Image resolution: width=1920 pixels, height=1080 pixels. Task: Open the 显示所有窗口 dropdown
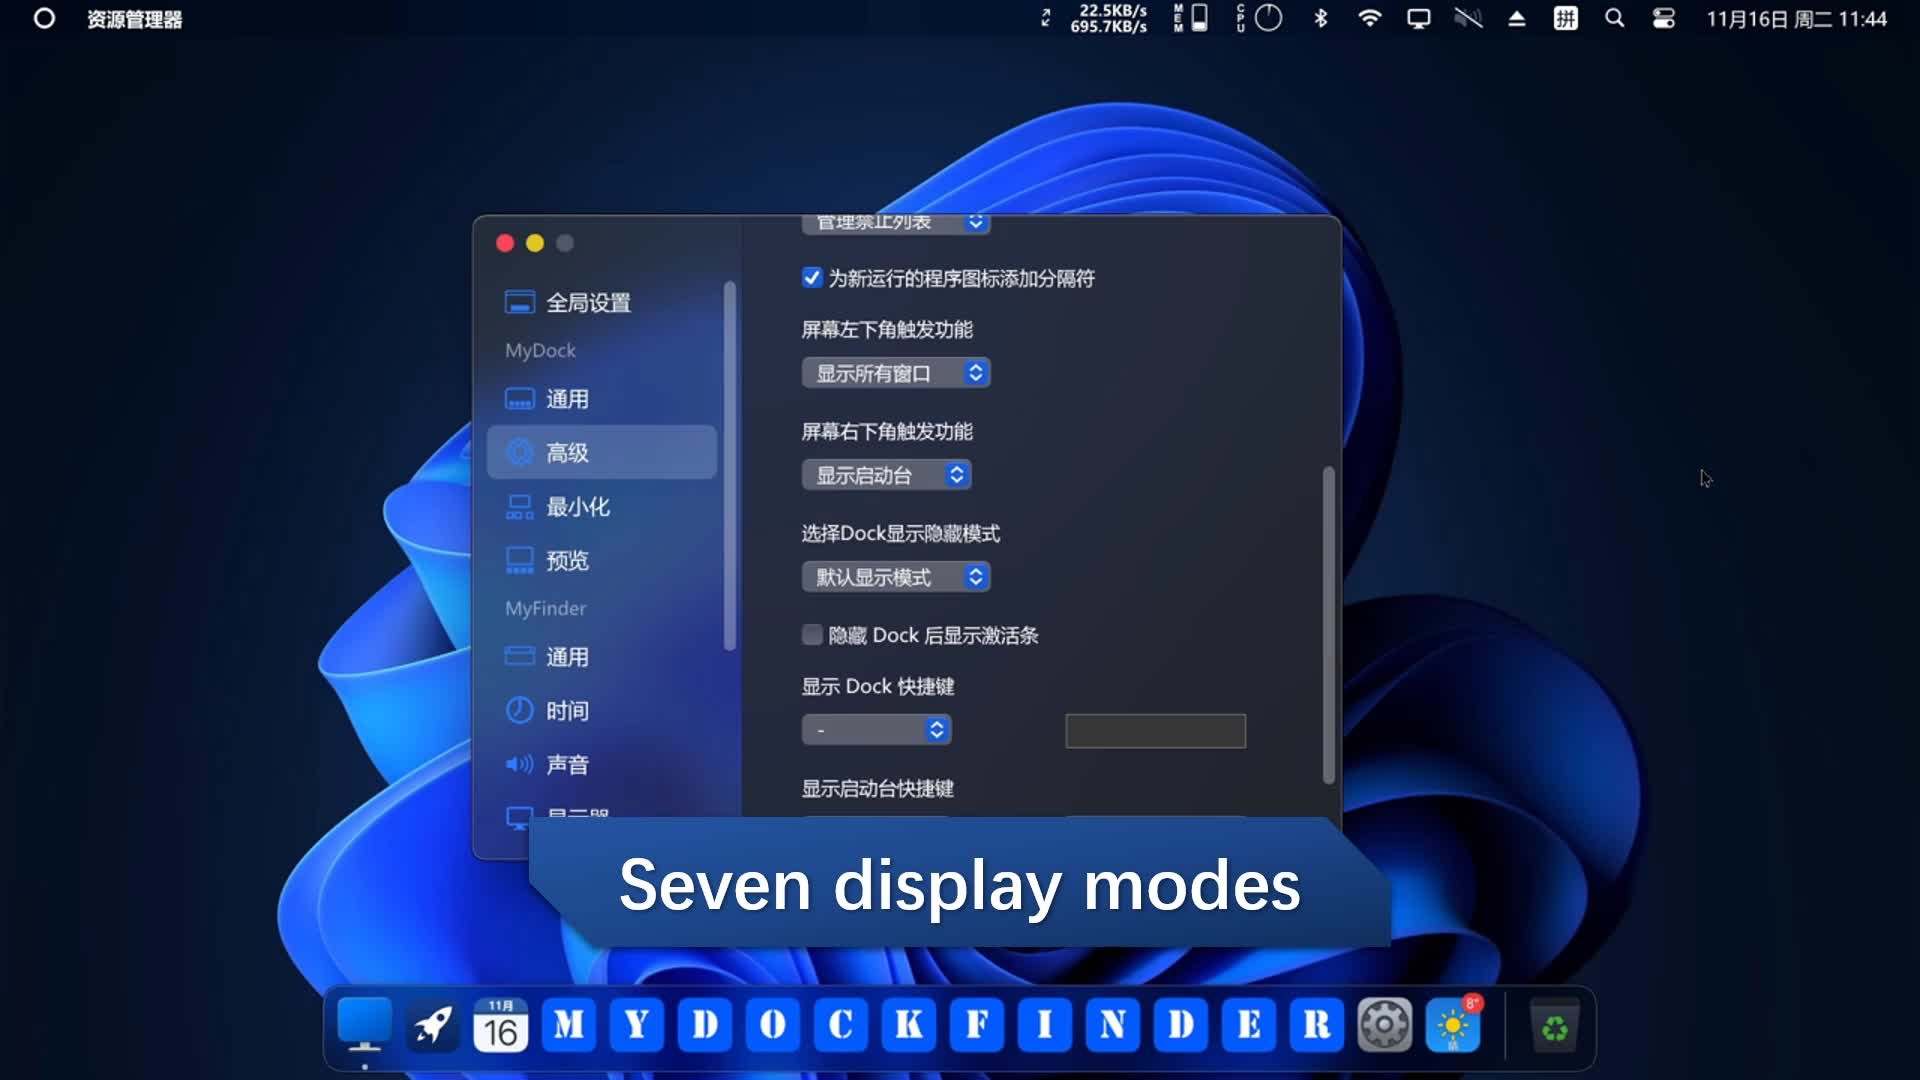(895, 373)
